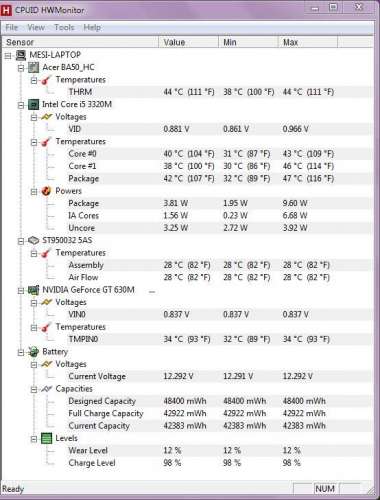The height and width of the screenshot is (500, 380).
Task: Select the ST950032 5AS hard drive icon
Action: (x=33, y=240)
